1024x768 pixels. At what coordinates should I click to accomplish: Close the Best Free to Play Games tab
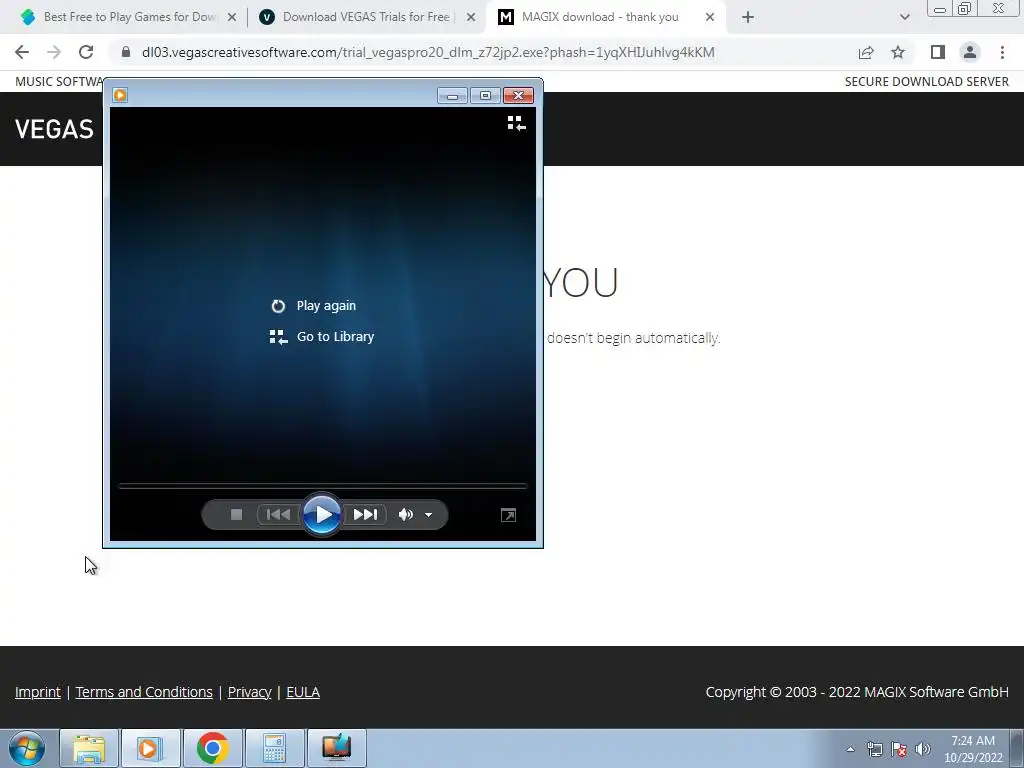232,17
